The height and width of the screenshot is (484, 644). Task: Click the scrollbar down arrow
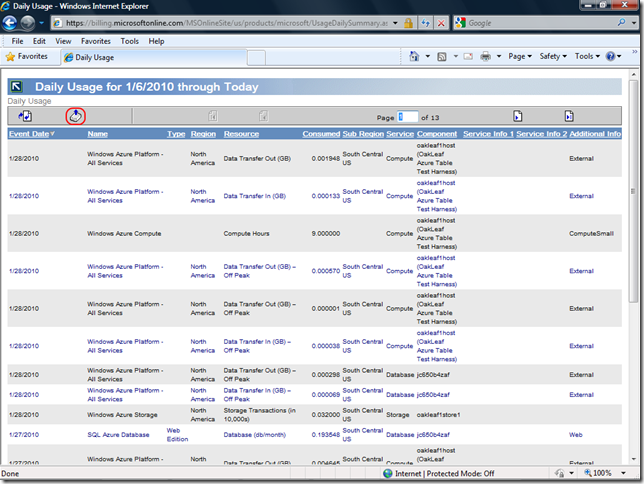[634, 459]
